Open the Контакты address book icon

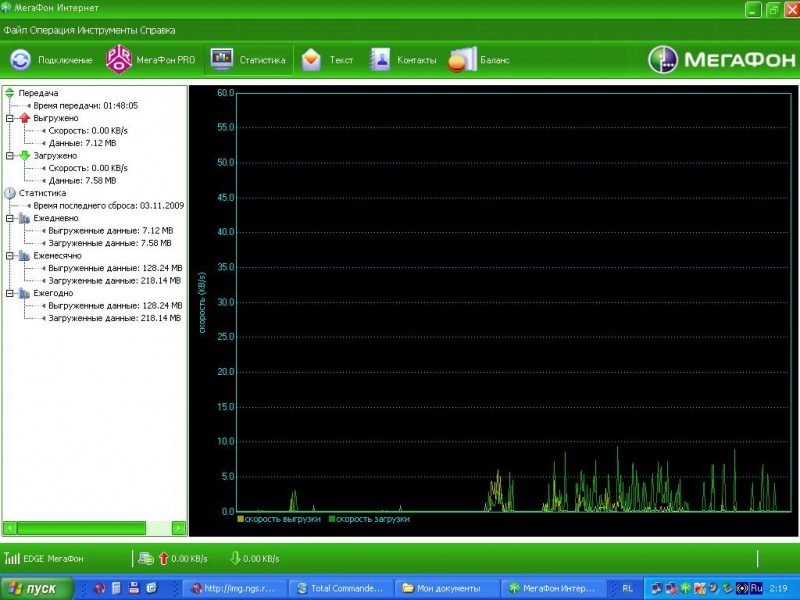point(380,60)
